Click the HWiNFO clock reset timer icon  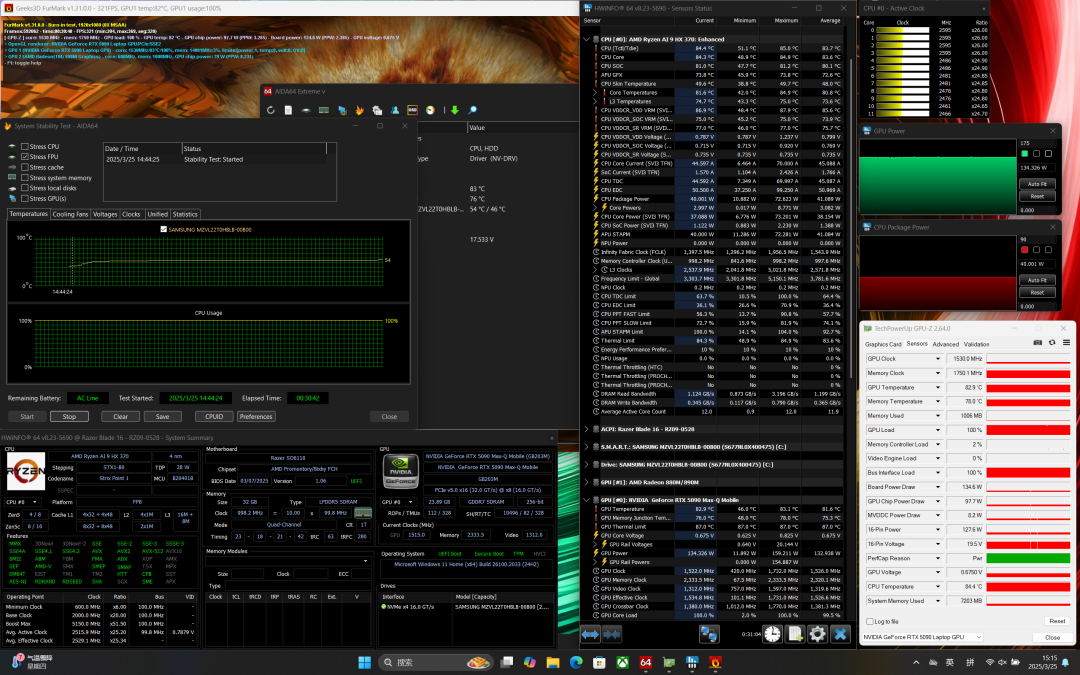pos(772,634)
